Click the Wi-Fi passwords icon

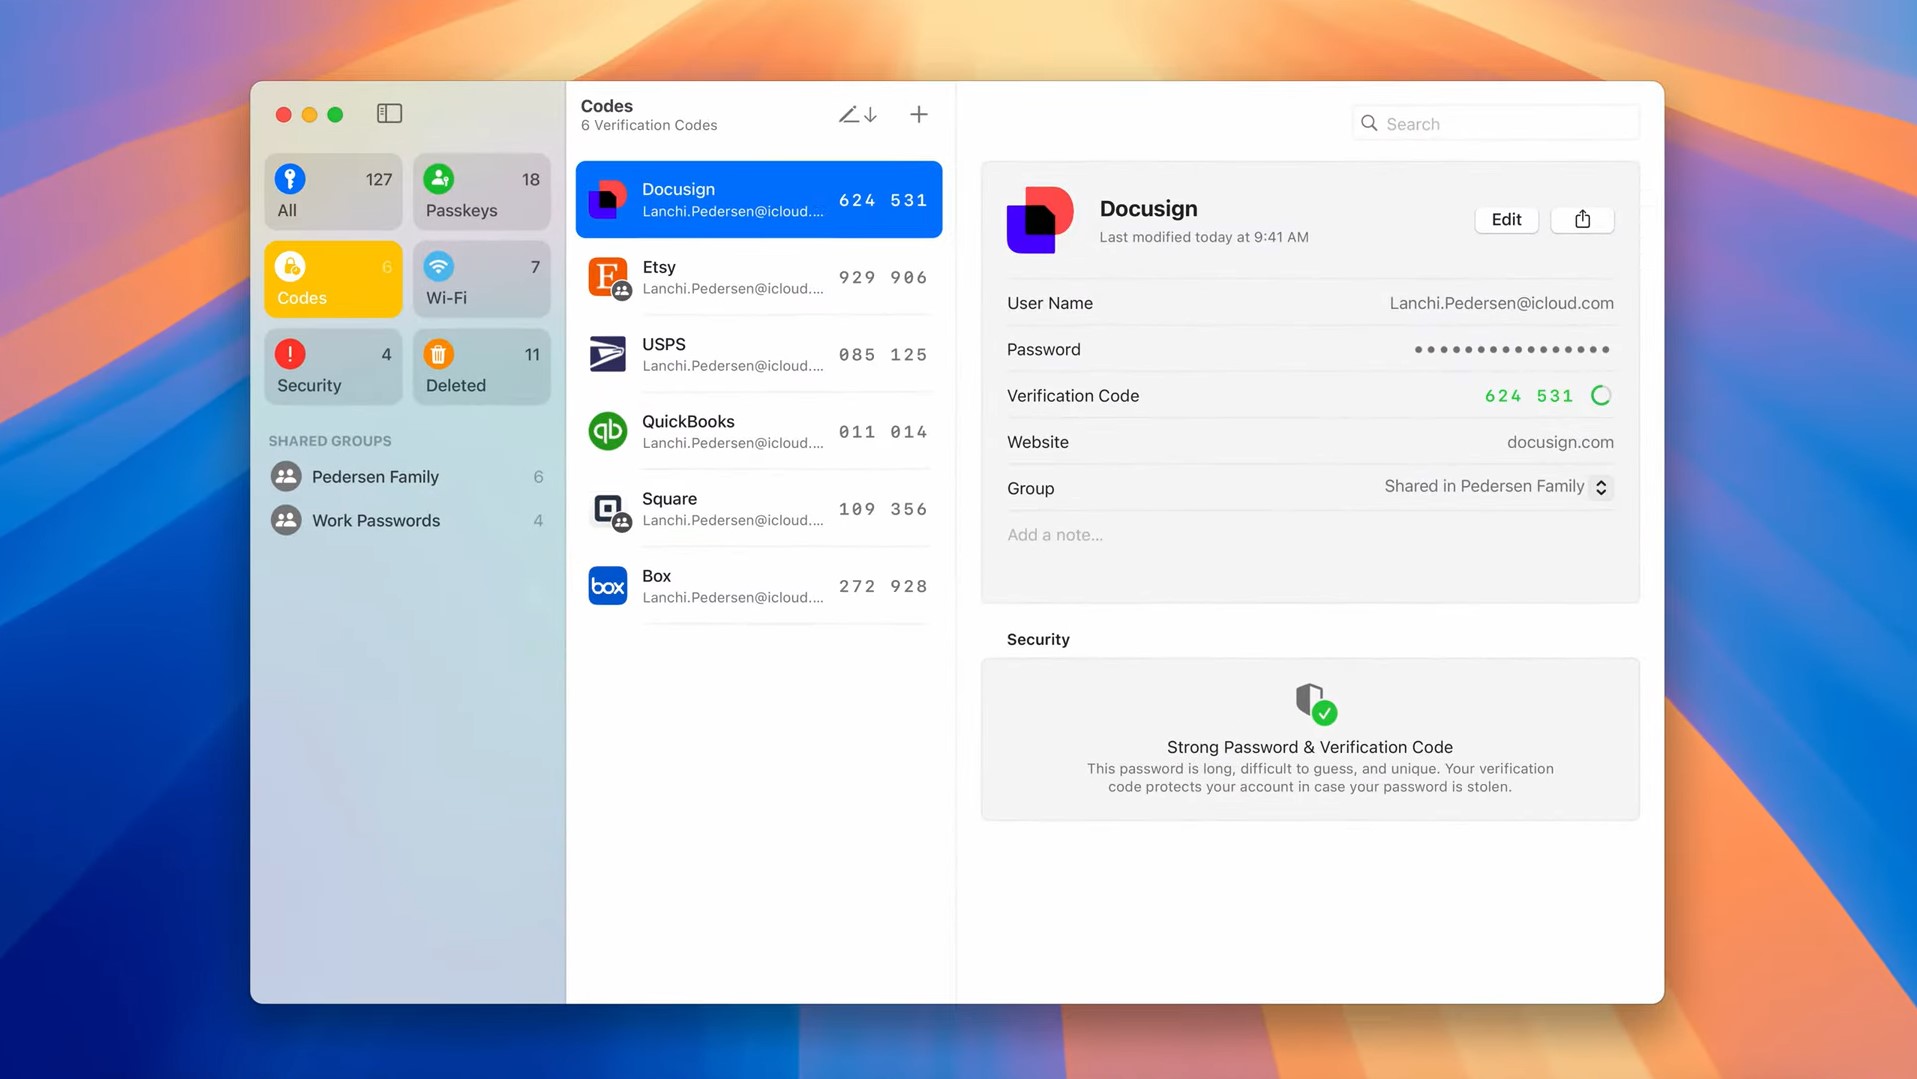point(439,267)
